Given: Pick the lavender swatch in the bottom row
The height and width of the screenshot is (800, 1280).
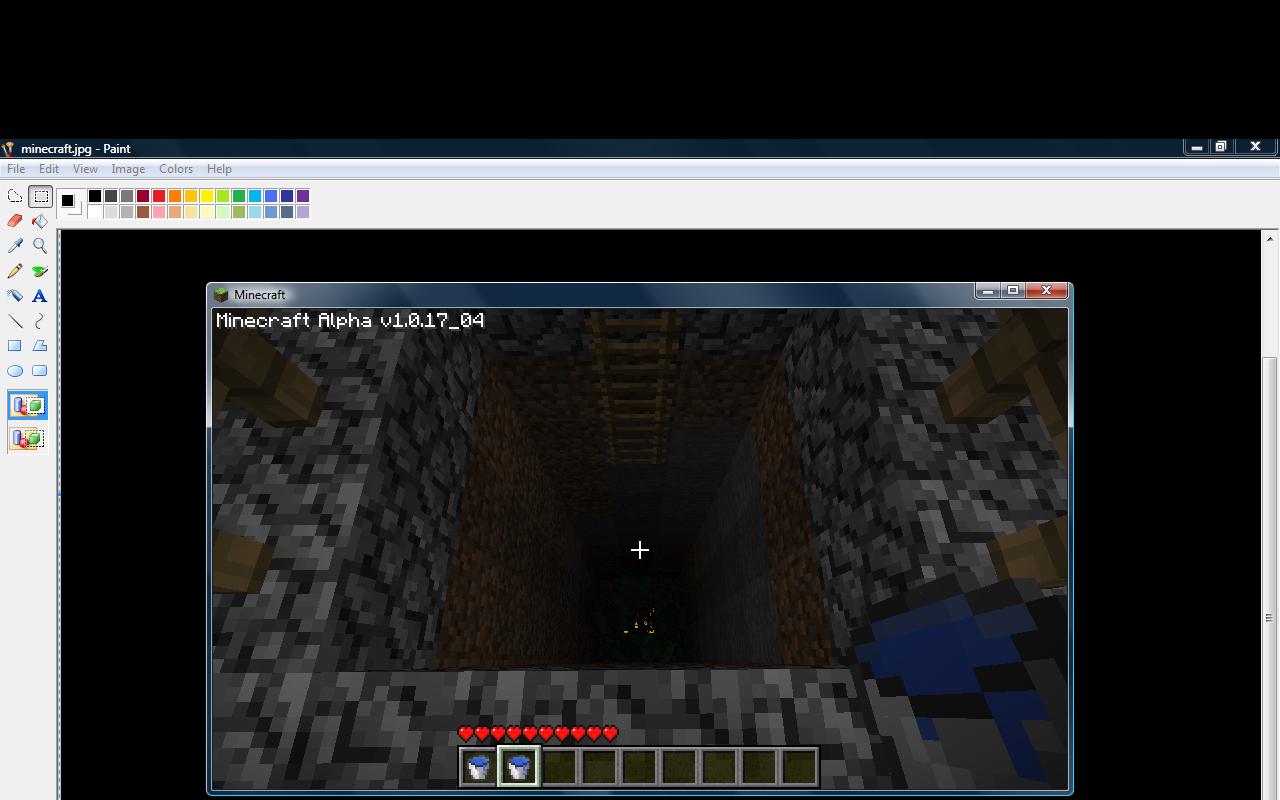Looking at the screenshot, I should click(303, 212).
